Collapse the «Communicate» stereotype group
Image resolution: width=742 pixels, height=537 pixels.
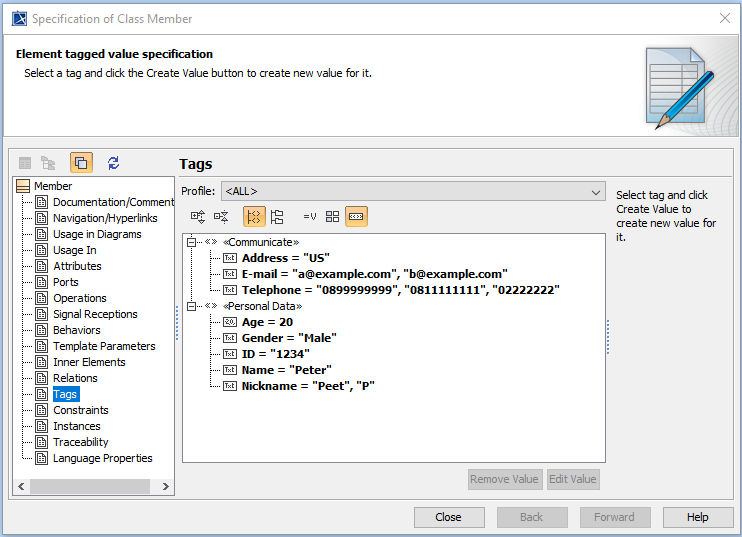click(191, 242)
